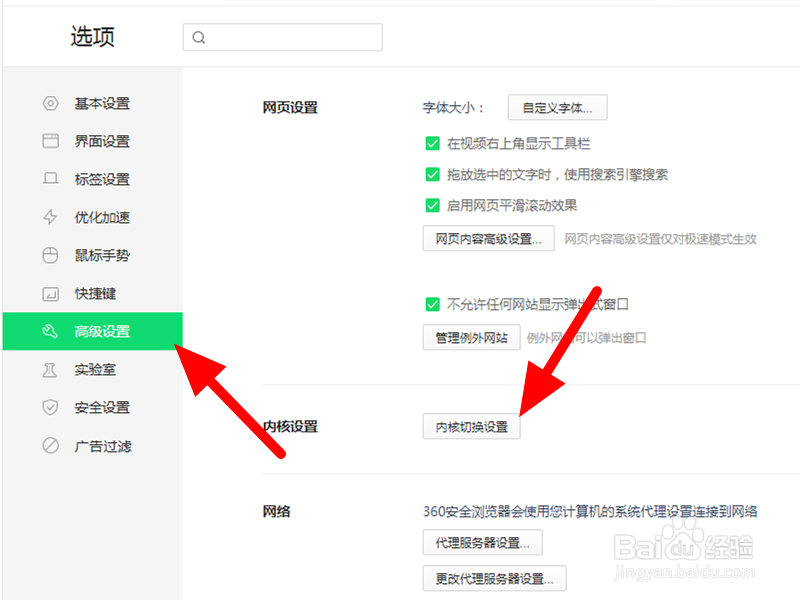Viewport: 800px width, 600px height.
Task: Click the 快捷键 keyboard shortcut icon
Action: pyautogui.click(x=50, y=293)
